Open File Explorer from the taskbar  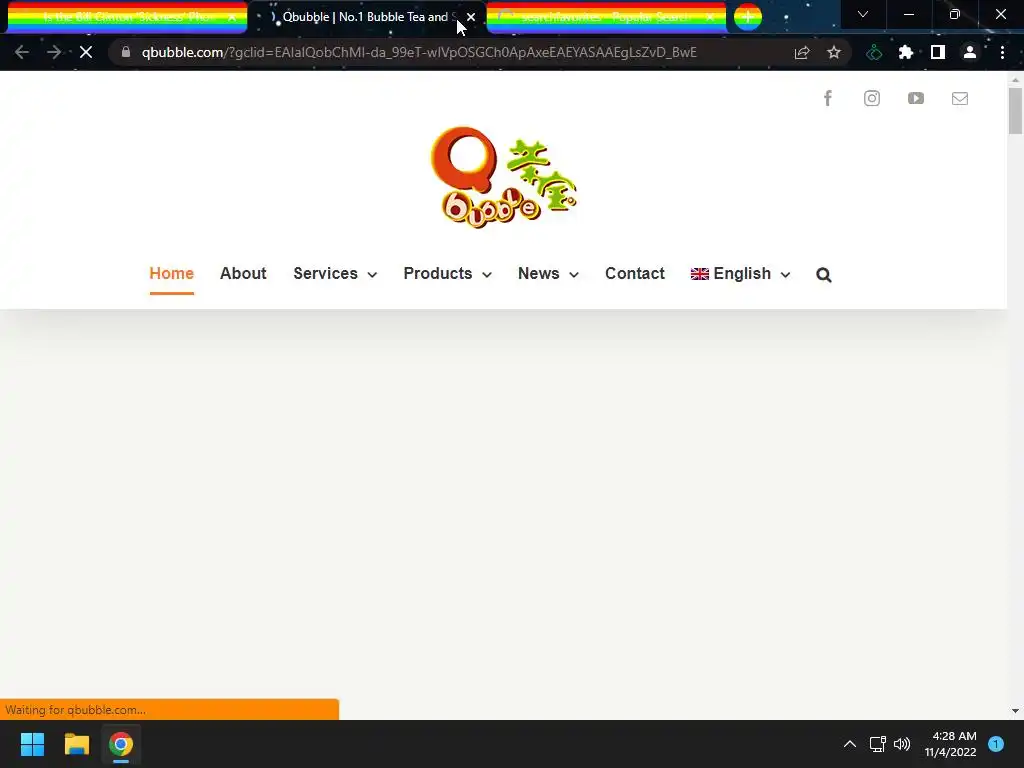click(76, 744)
